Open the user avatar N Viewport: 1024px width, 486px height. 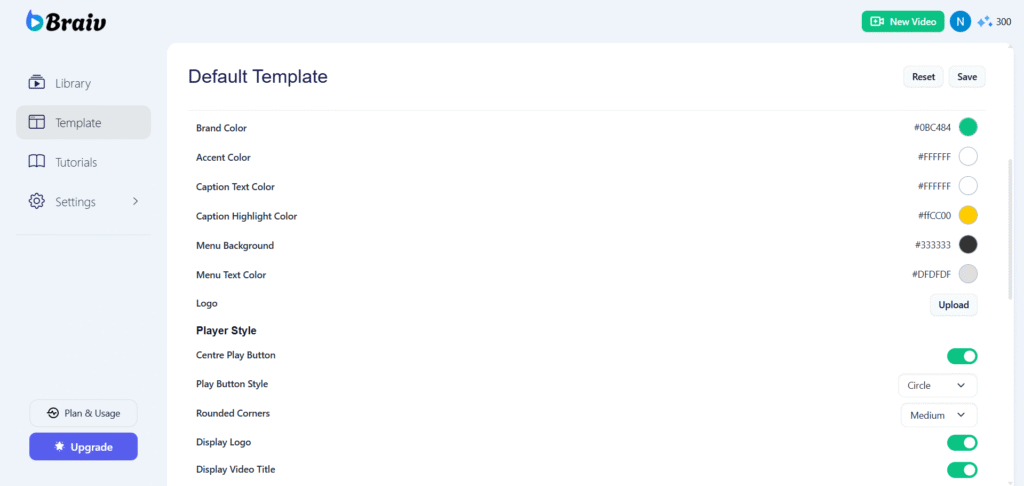coord(960,21)
